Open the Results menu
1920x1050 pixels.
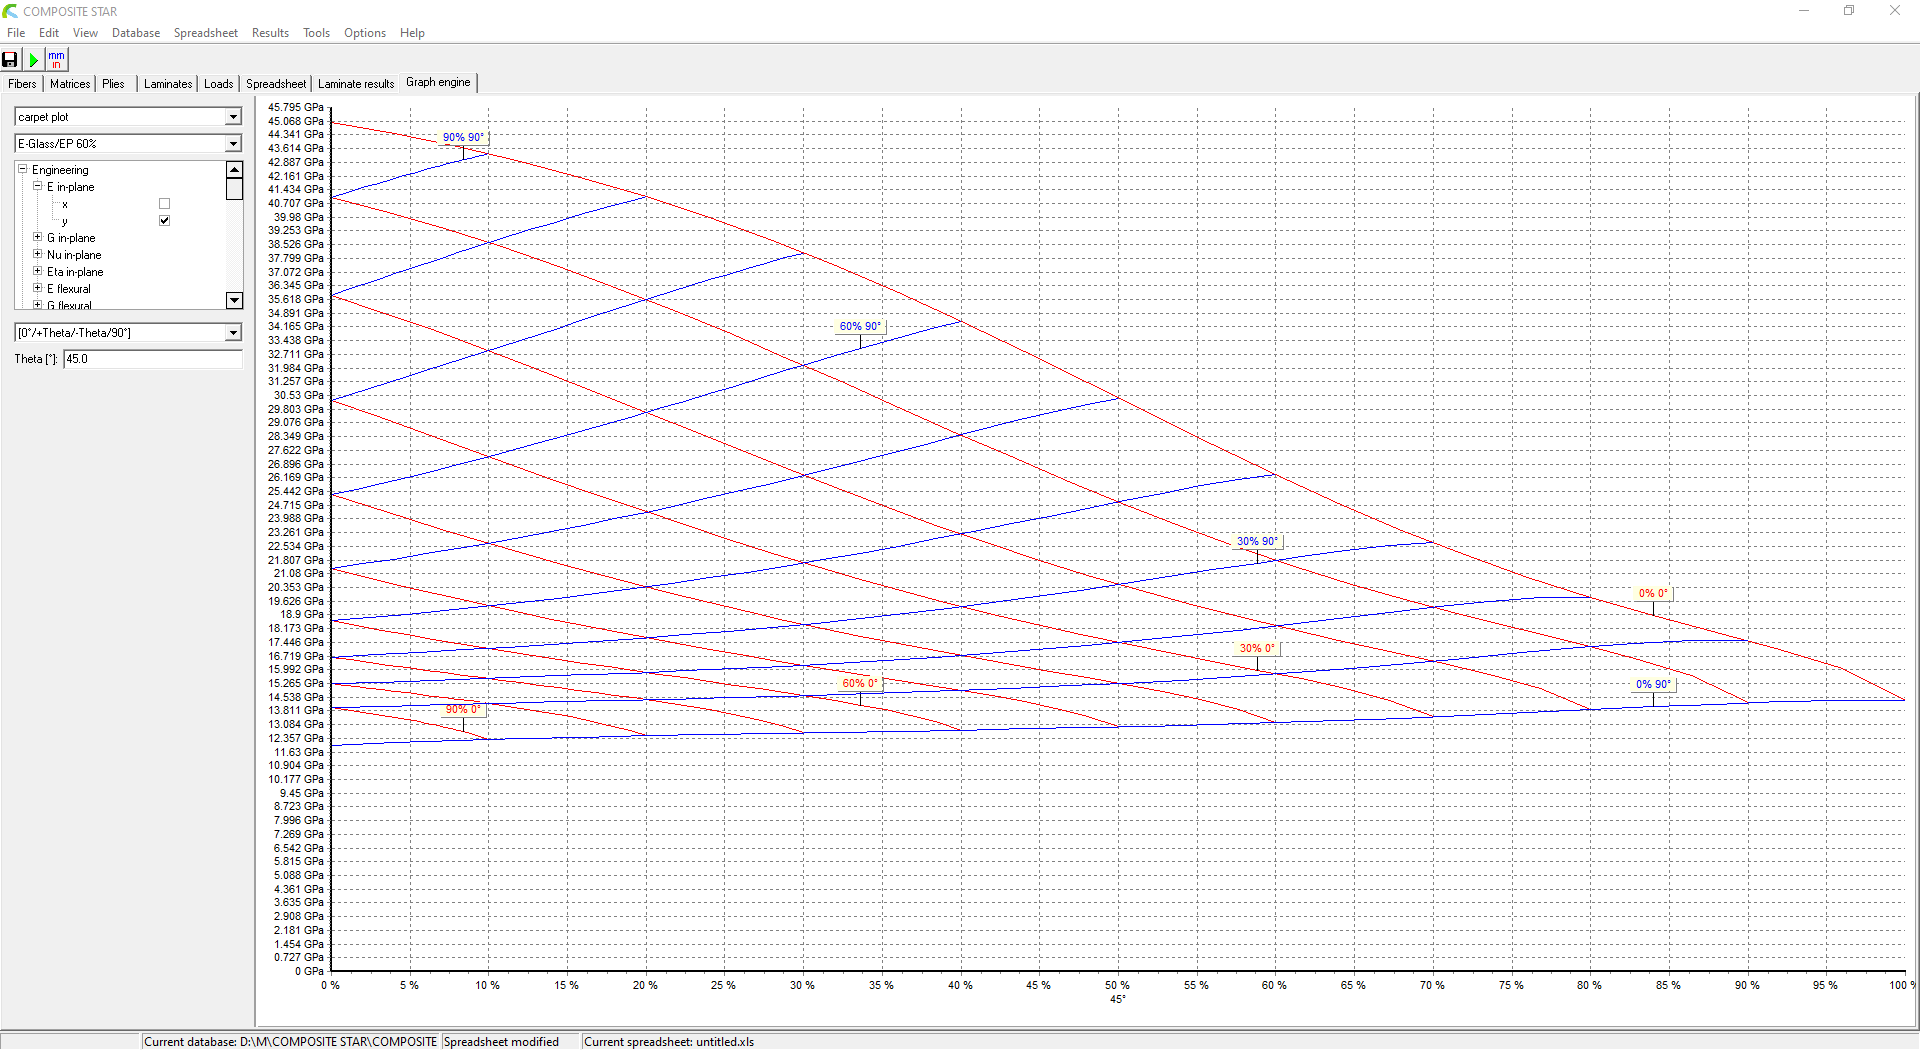tap(270, 33)
